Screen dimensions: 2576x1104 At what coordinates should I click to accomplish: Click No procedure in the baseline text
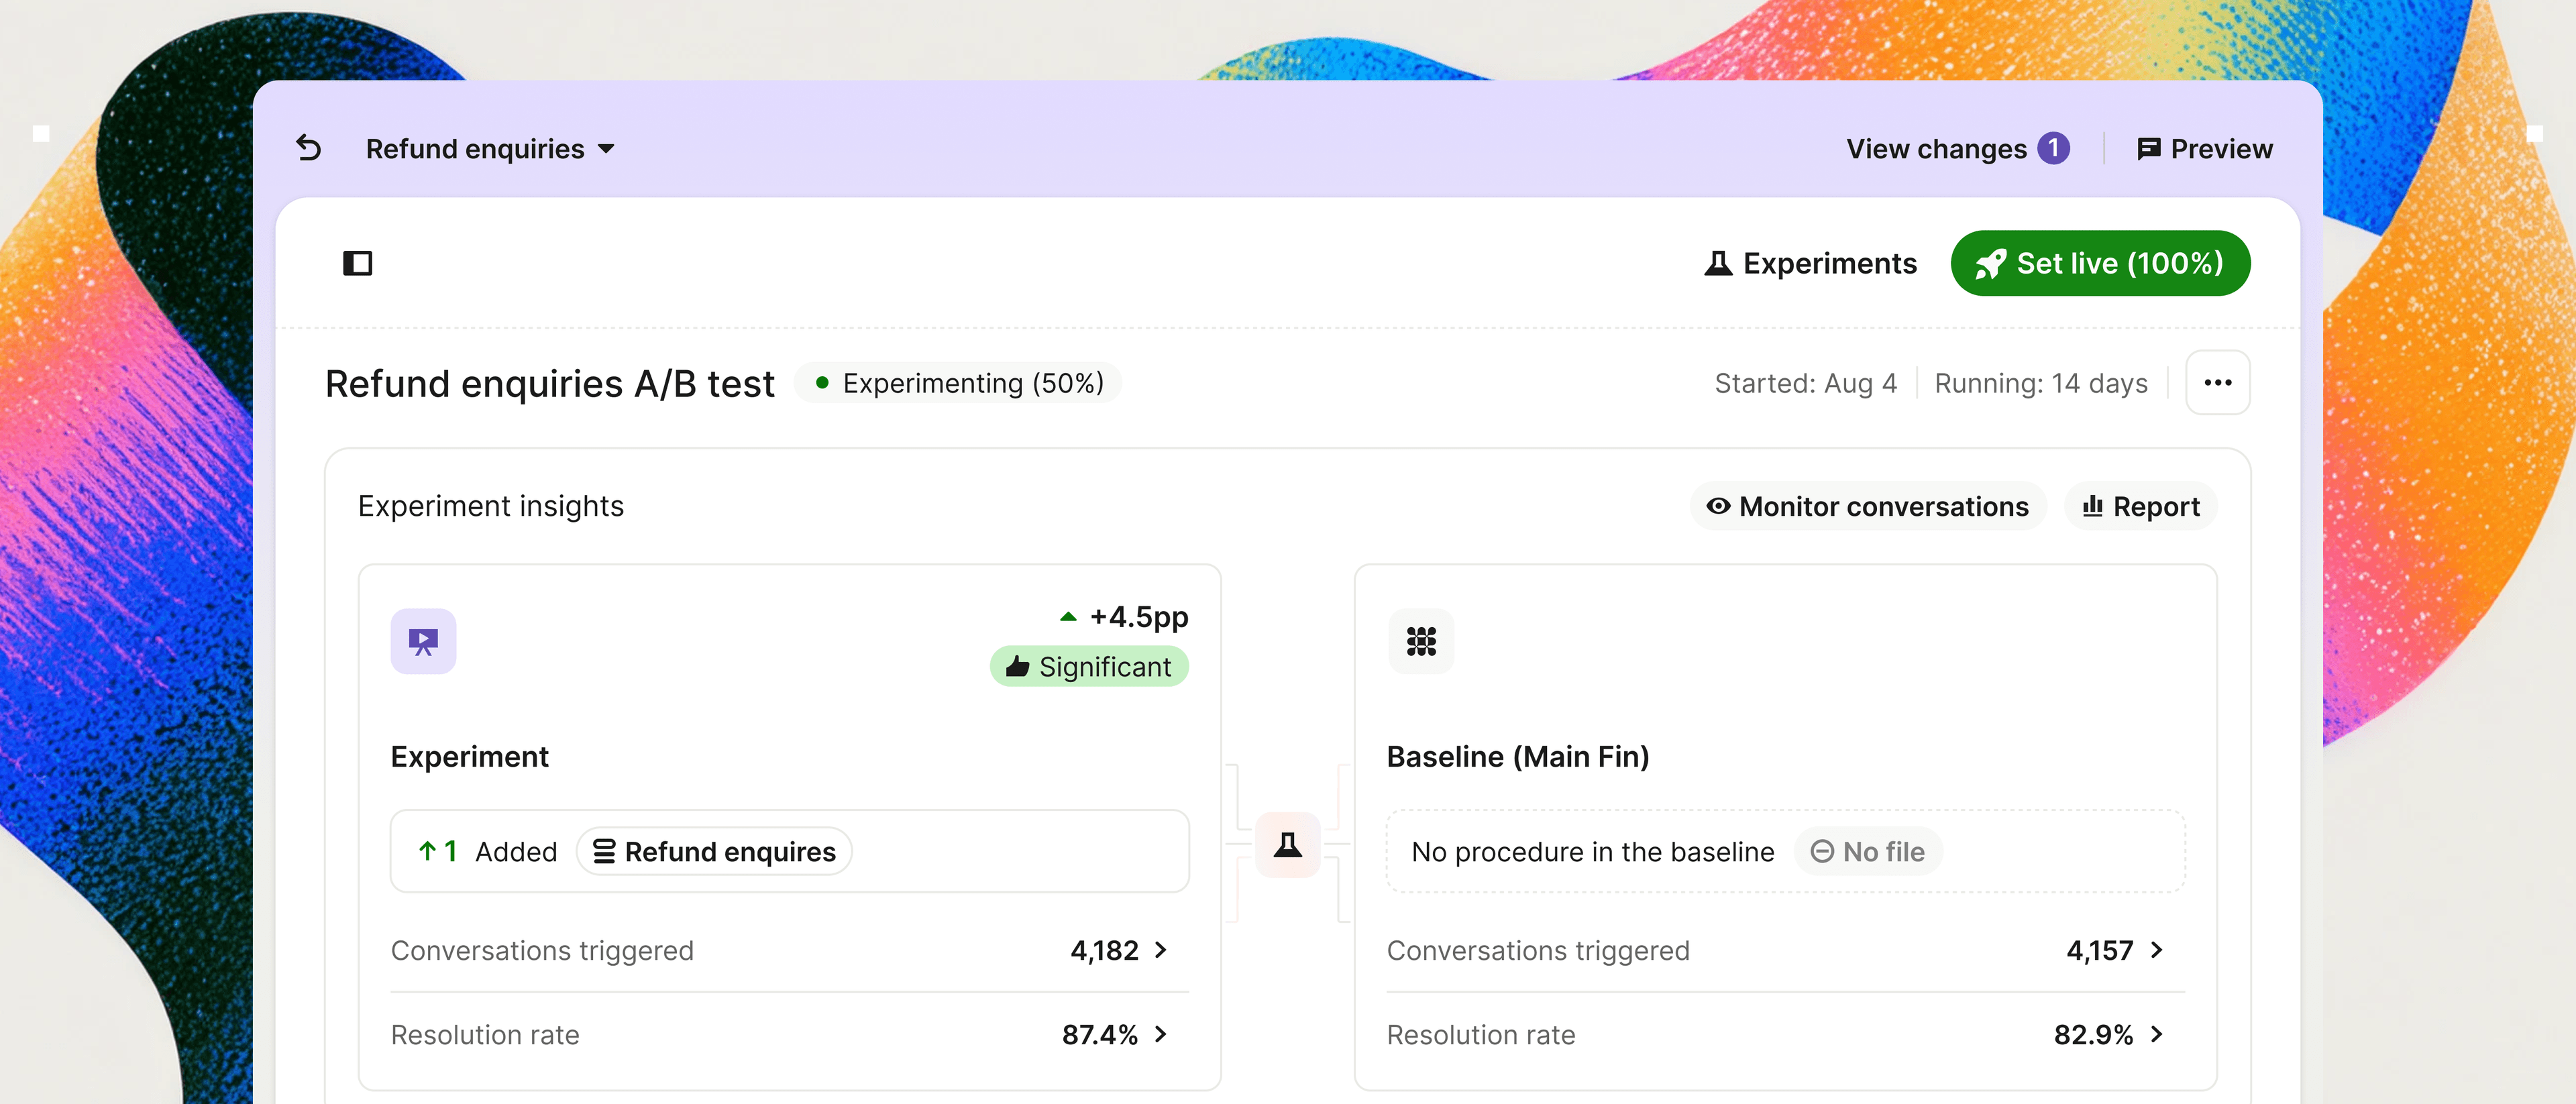(x=1593, y=851)
